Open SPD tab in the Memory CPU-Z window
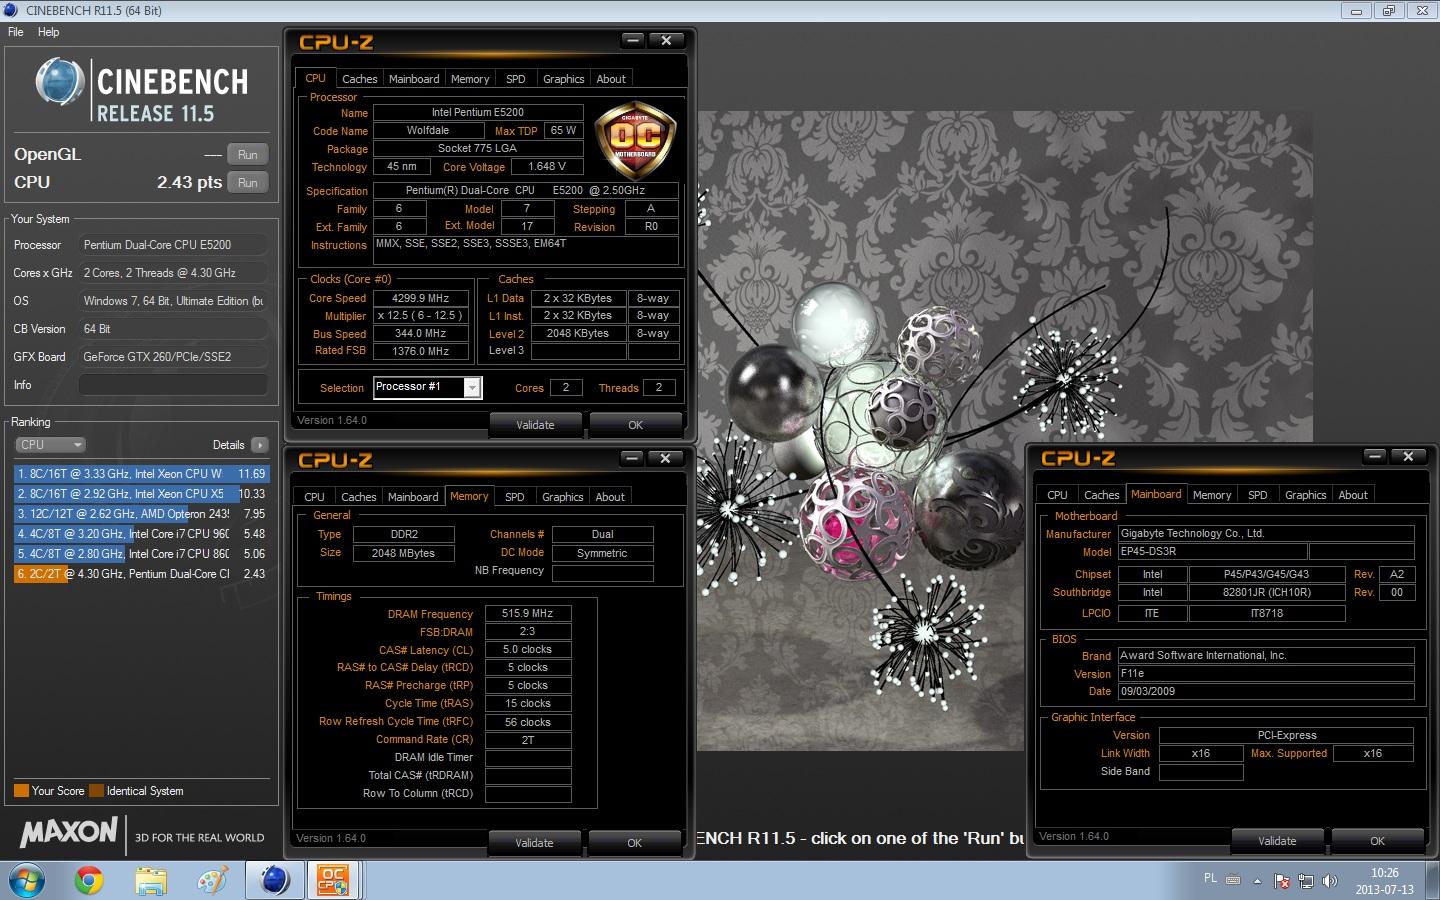This screenshot has height=900, width=1440. coord(515,497)
